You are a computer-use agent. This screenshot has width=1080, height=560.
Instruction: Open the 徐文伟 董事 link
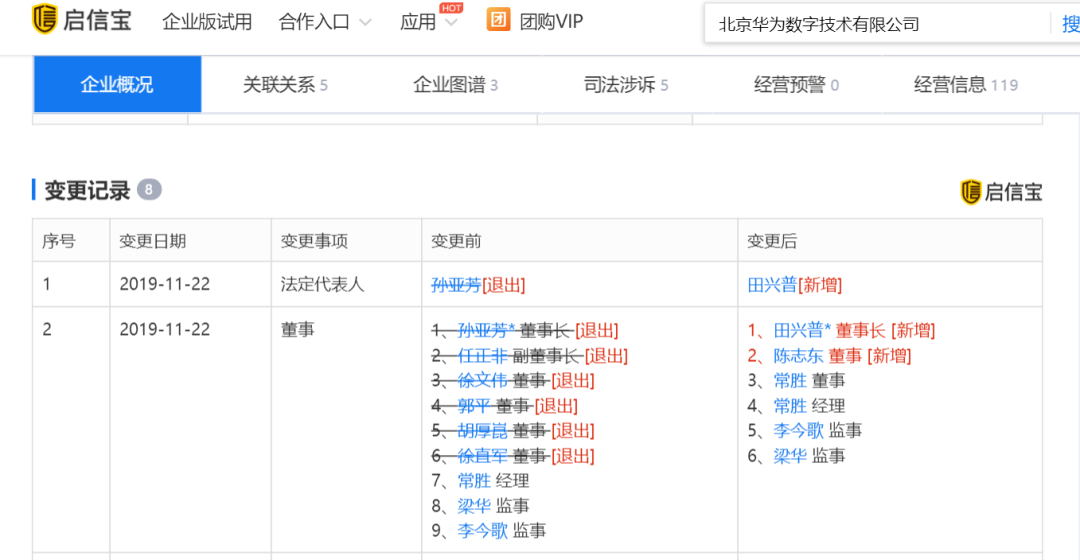tap(482, 381)
